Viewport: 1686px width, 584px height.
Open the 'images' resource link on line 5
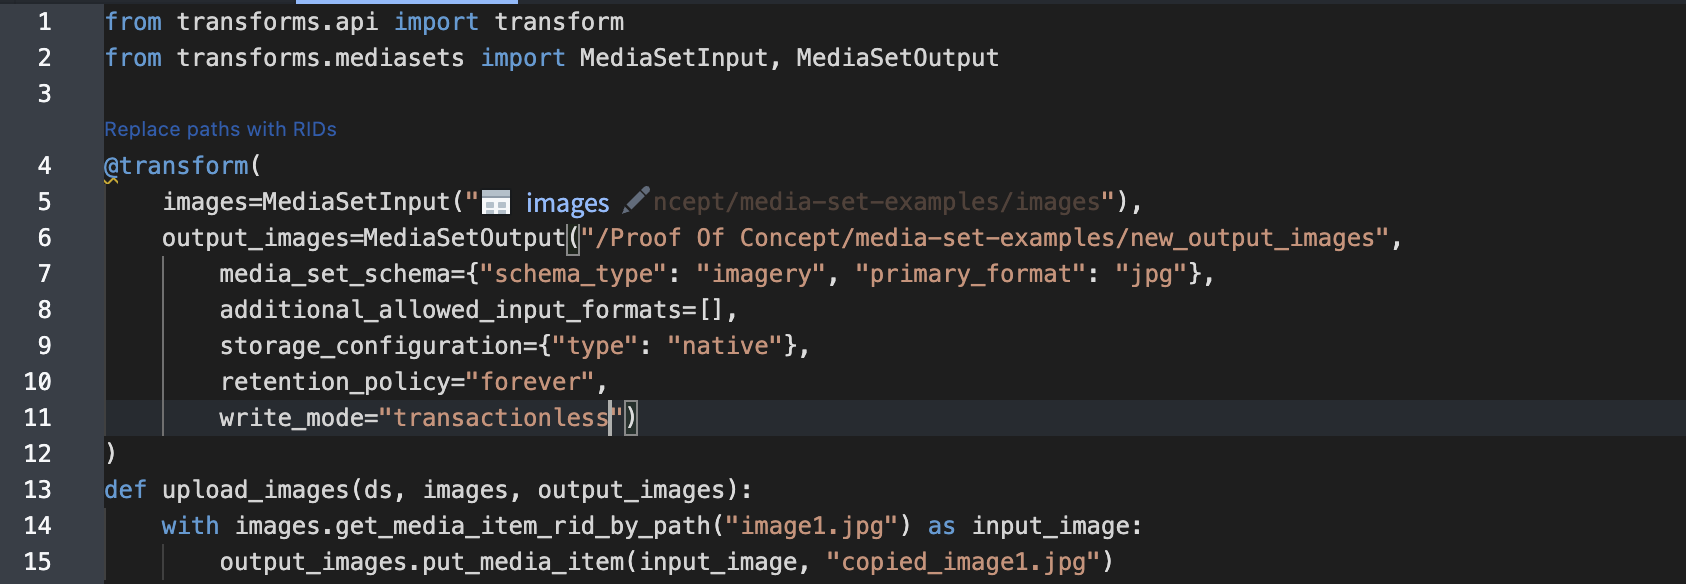pyautogui.click(x=567, y=203)
